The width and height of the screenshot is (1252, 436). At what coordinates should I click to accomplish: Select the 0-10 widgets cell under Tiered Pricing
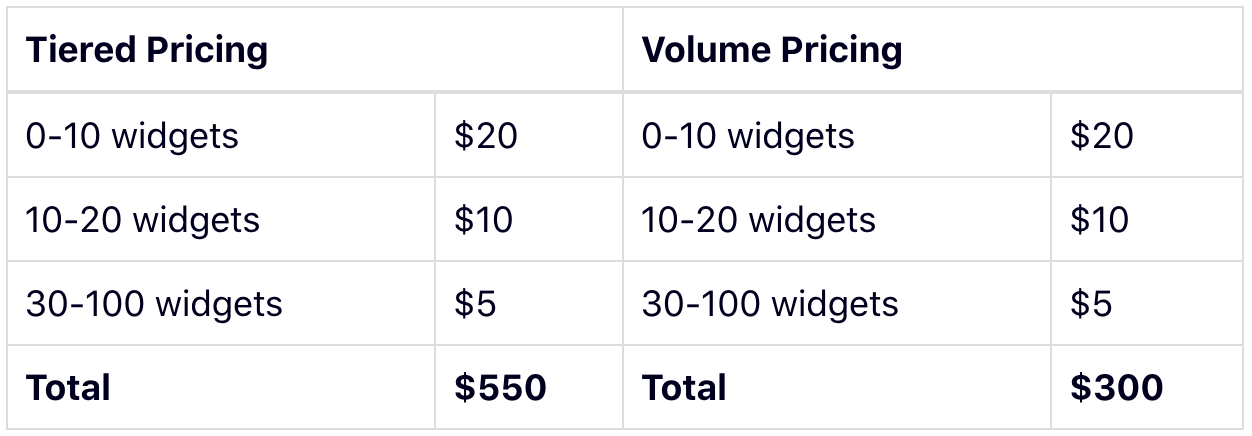pos(132,136)
